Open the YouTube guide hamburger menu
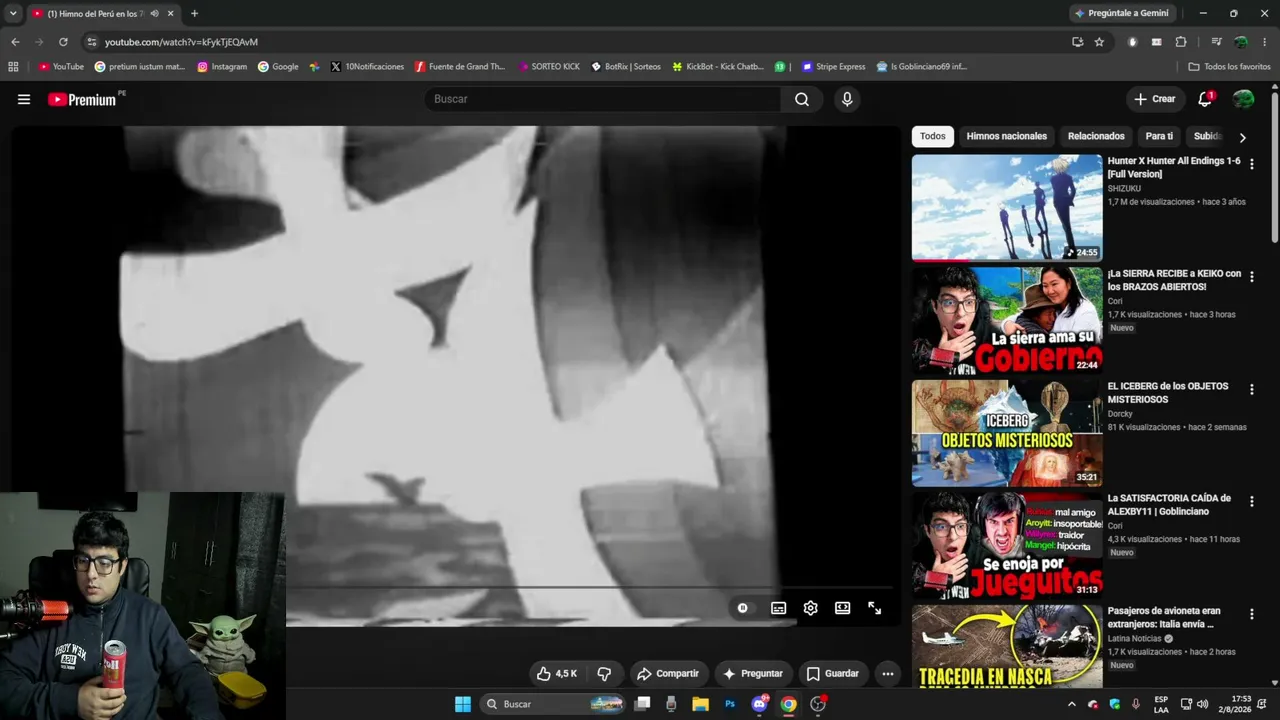 click(x=24, y=99)
